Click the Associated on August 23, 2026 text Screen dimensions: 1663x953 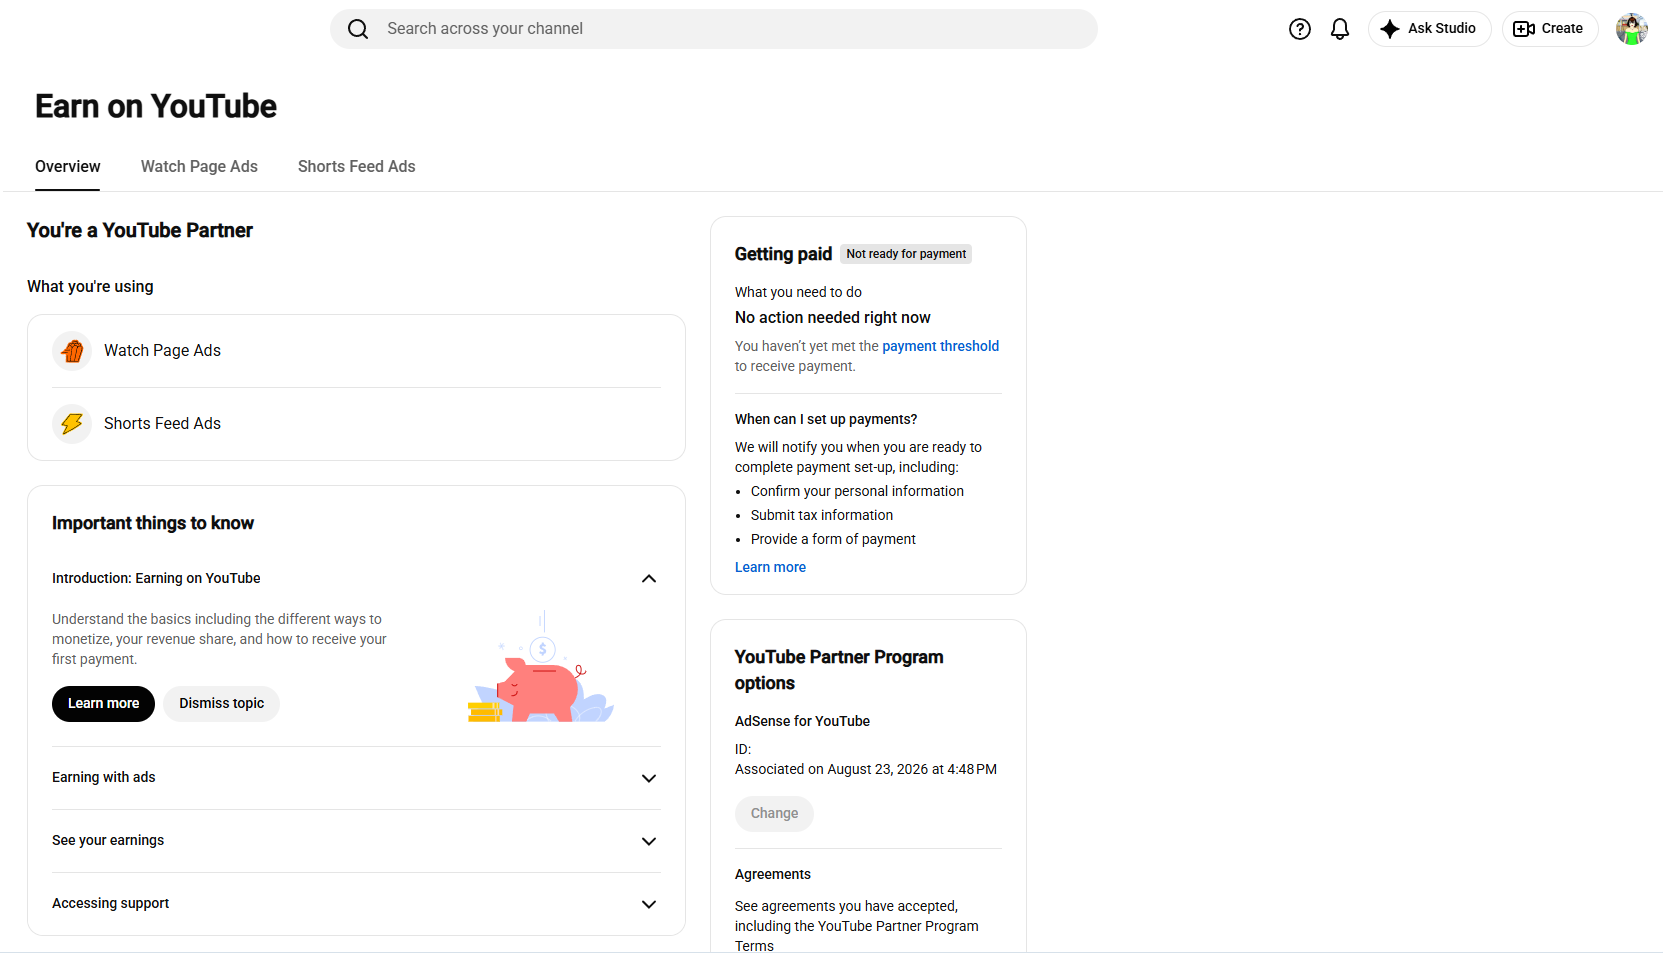866,769
